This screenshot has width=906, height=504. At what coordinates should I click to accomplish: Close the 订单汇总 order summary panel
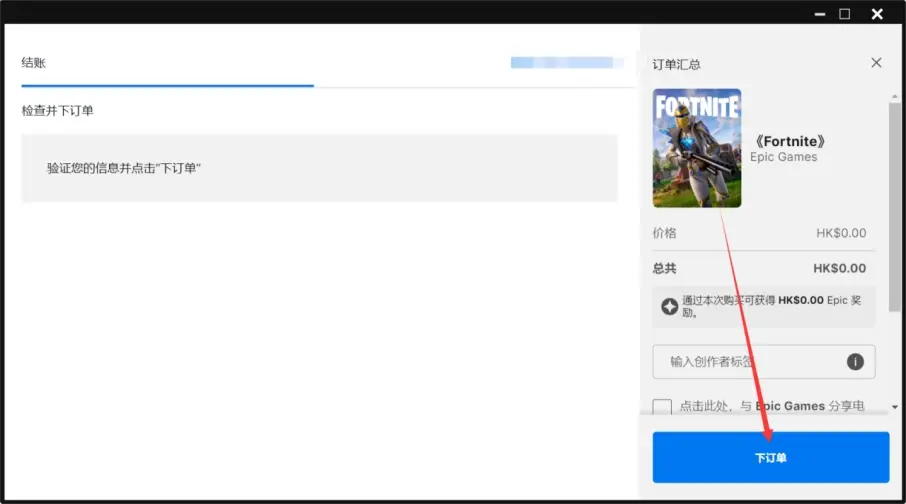tap(876, 62)
